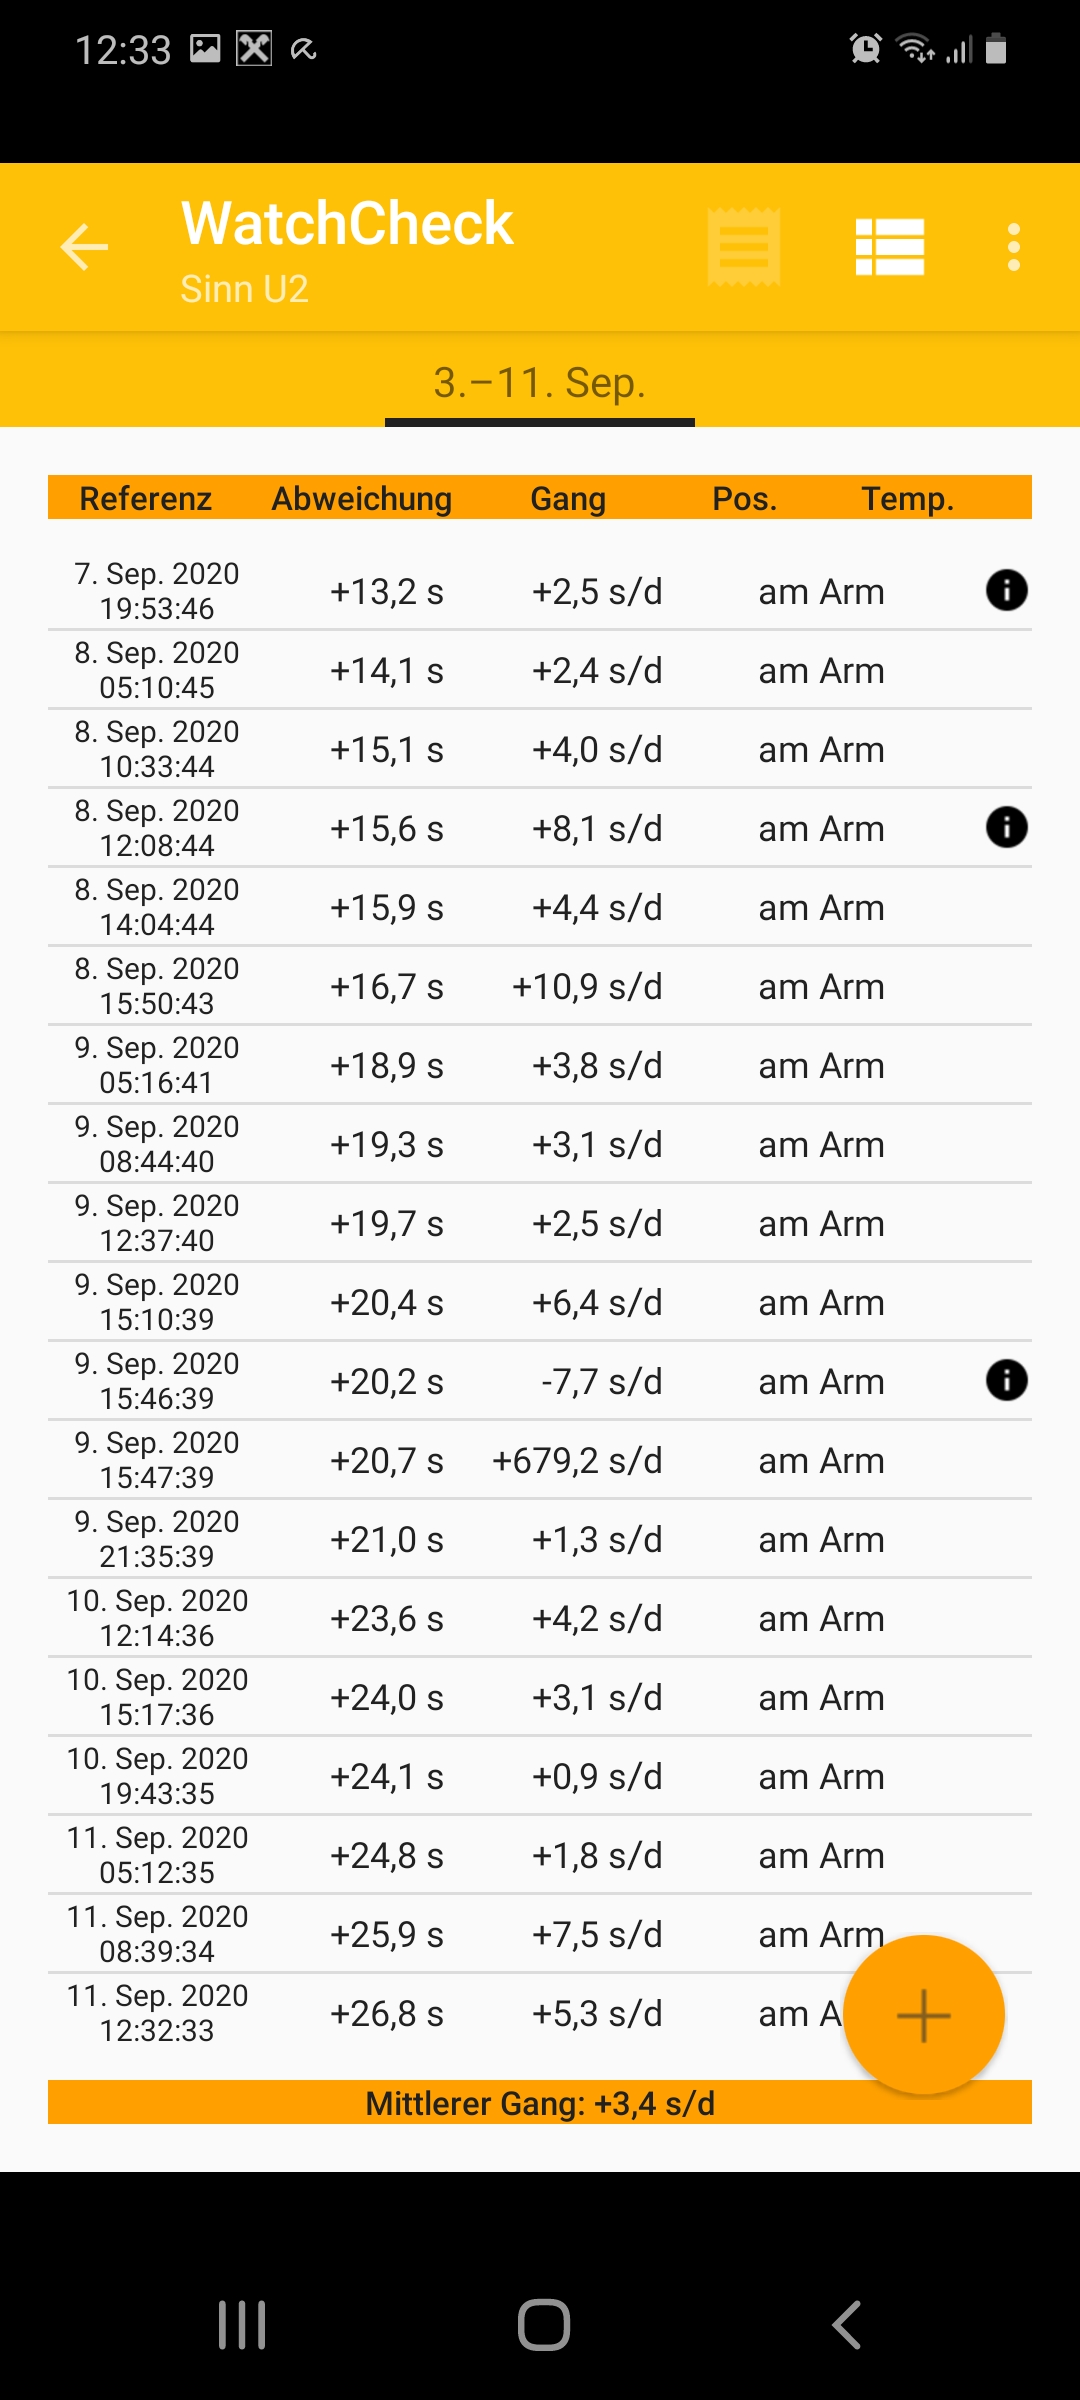Open the 11. Sep 05:12:35 log row
This screenshot has height=2400, width=1080.
point(540,1855)
